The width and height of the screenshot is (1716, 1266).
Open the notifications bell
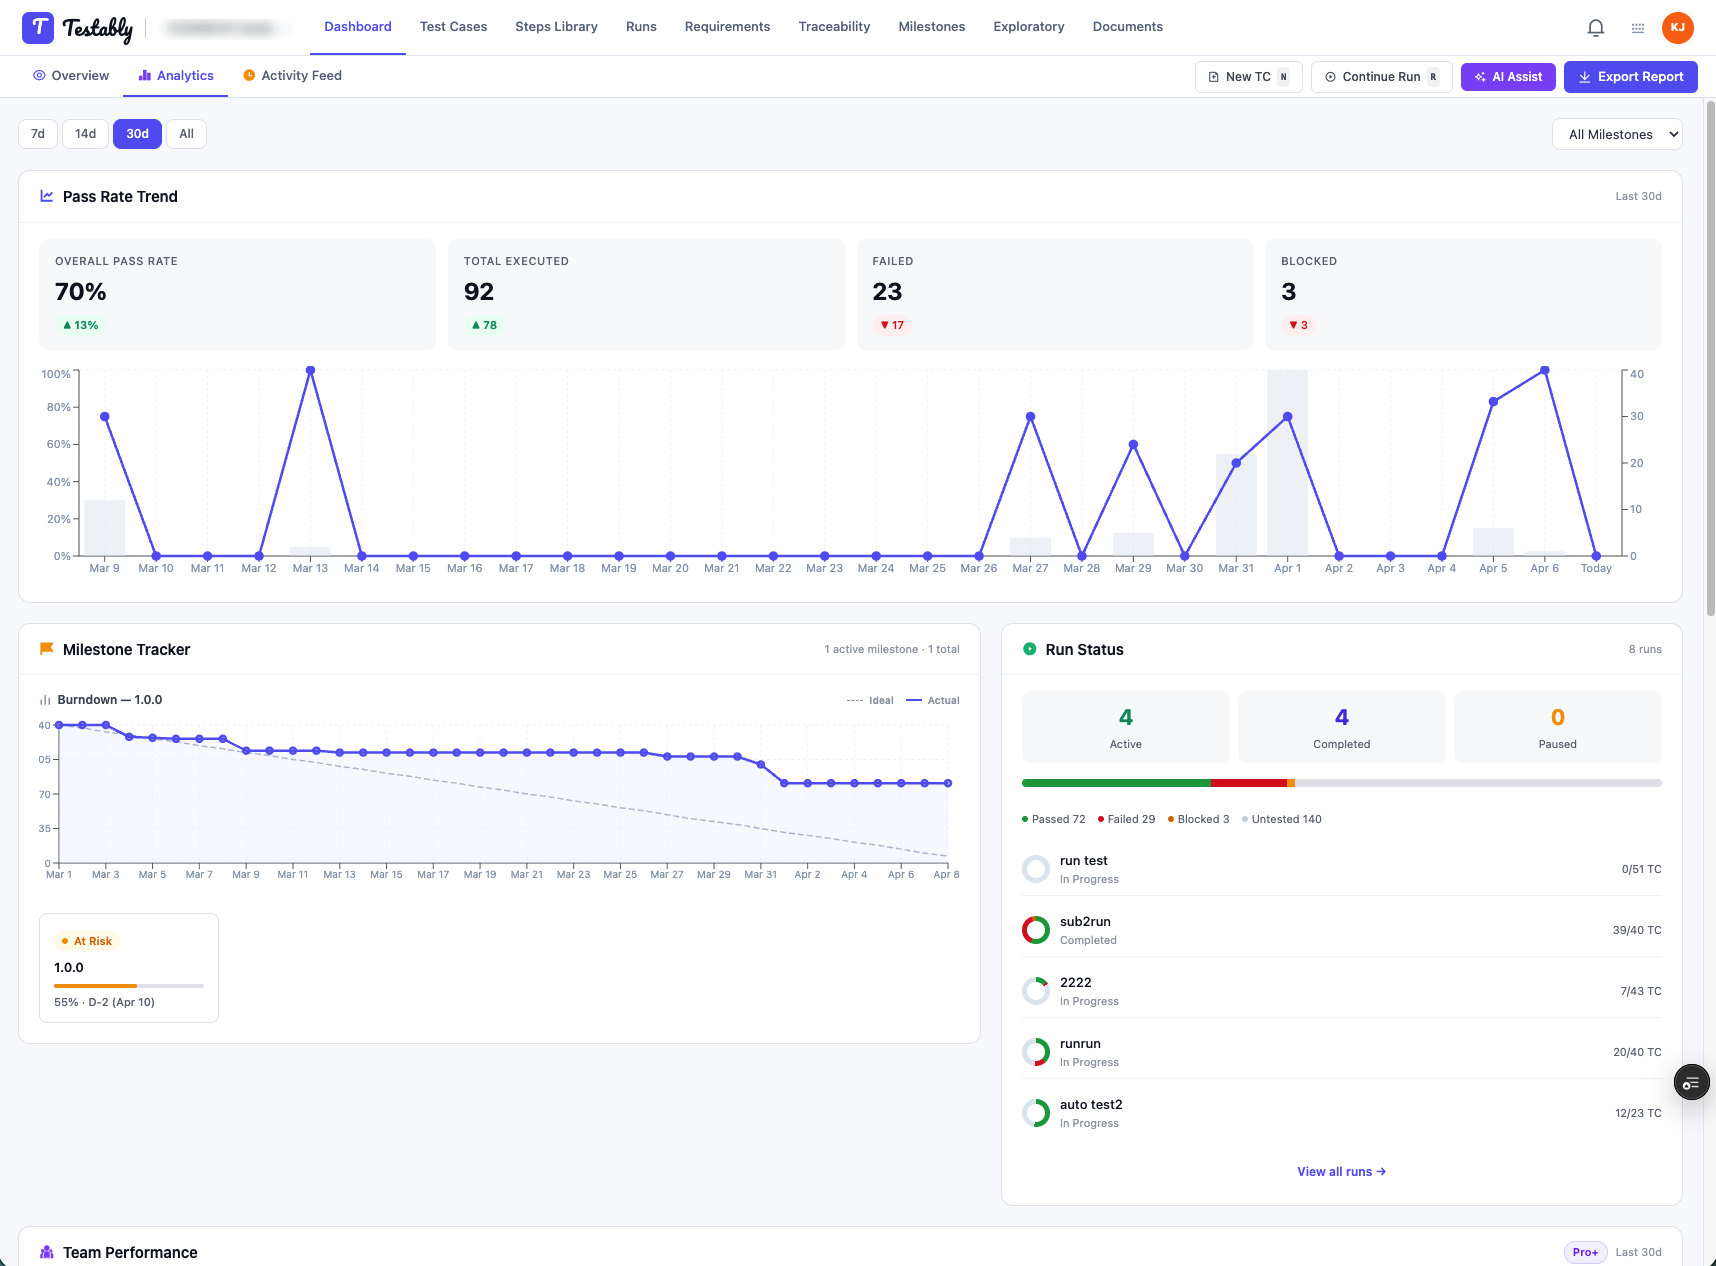coord(1596,28)
